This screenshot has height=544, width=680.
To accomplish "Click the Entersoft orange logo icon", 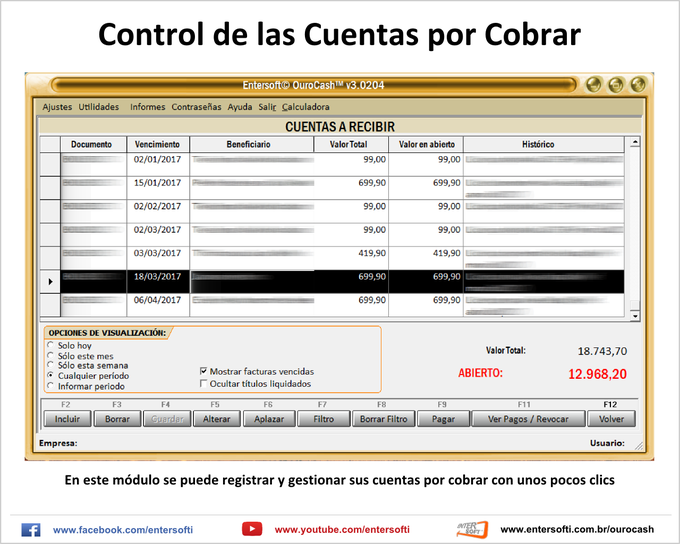I will [472, 529].
